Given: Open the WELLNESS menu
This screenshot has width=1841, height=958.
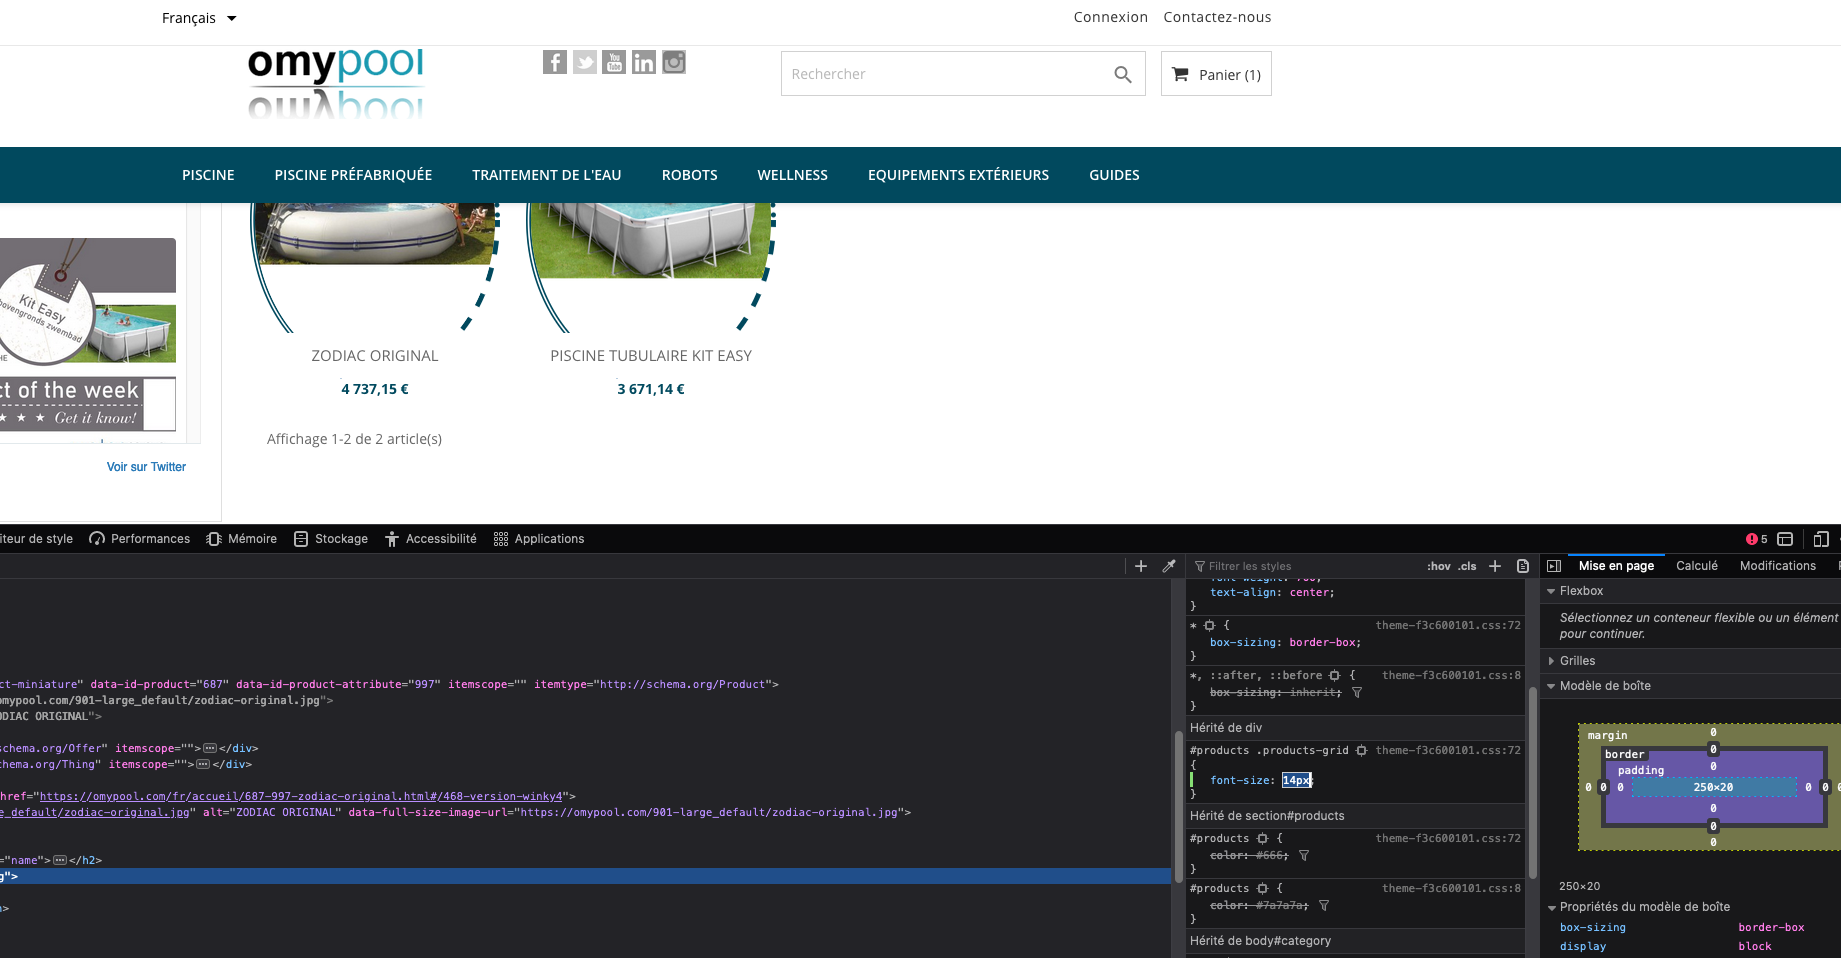Looking at the screenshot, I should (x=793, y=175).
